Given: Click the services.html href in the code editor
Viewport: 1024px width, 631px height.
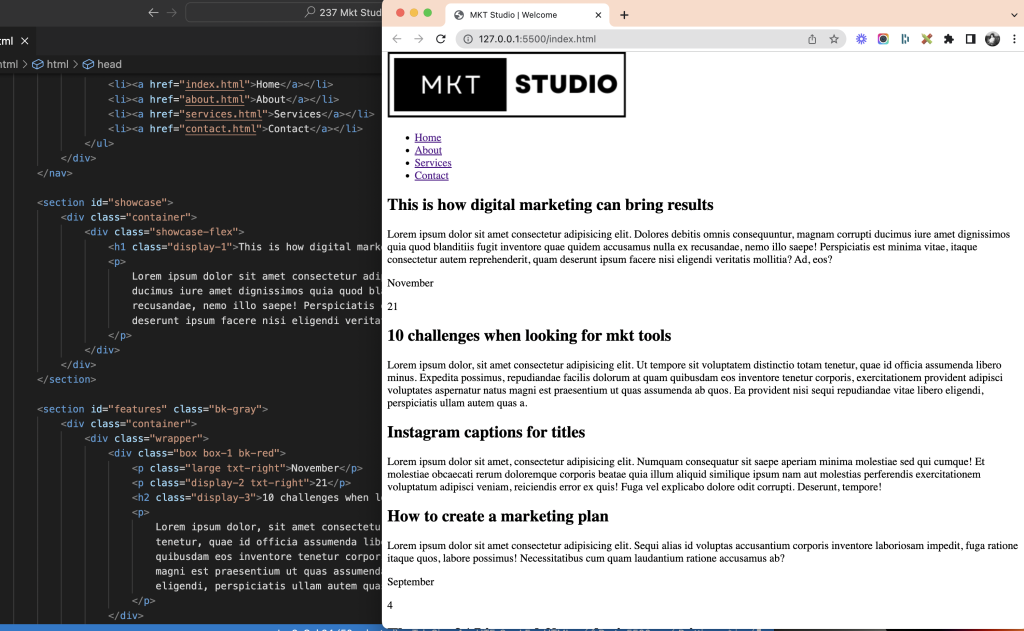Looking at the screenshot, I should tap(224, 114).
